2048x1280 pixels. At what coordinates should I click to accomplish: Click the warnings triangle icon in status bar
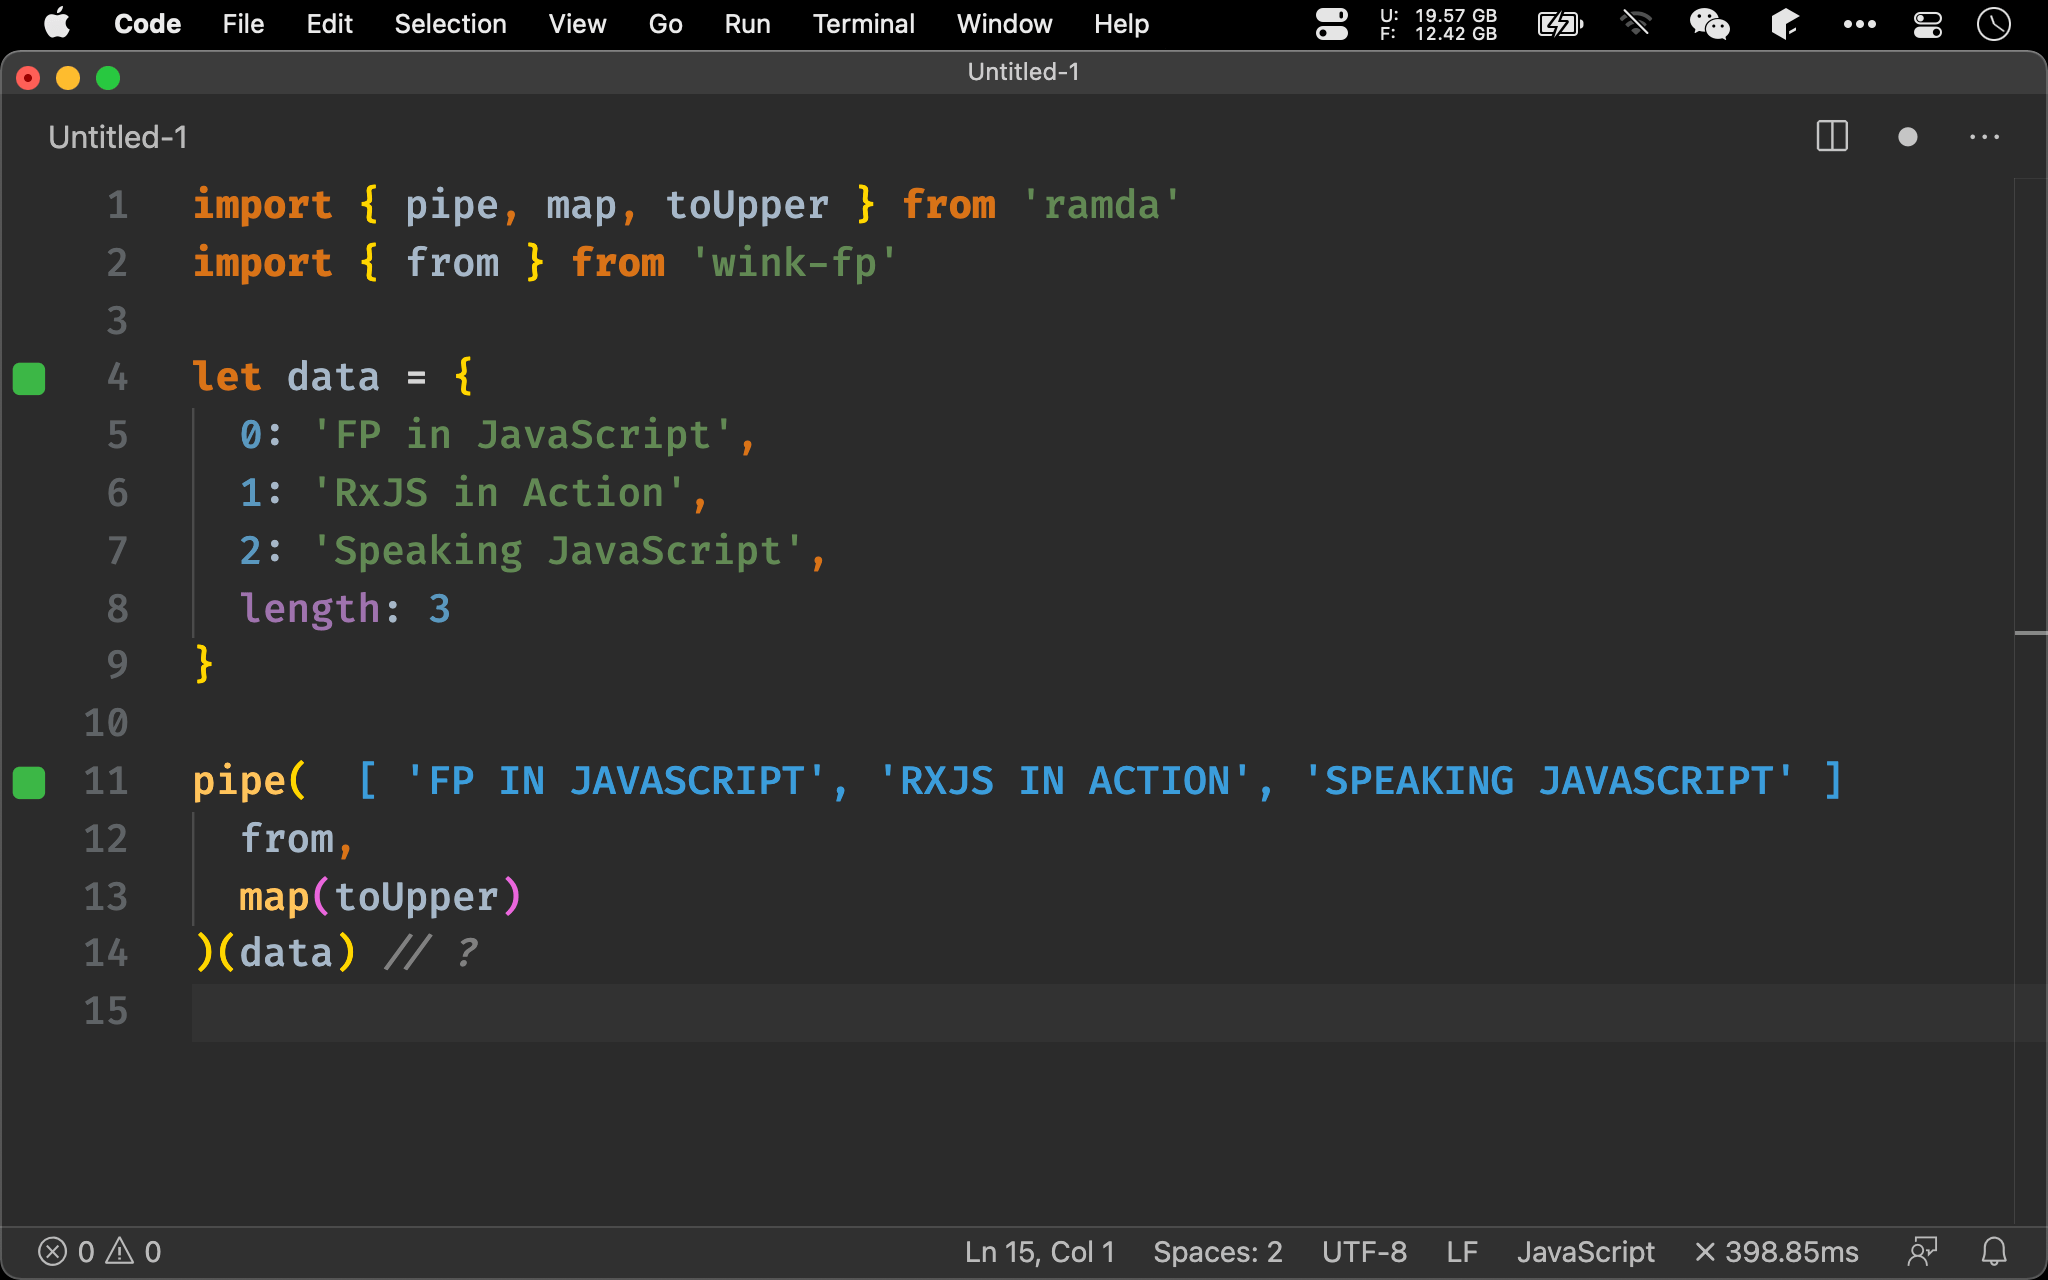click(120, 1251)
